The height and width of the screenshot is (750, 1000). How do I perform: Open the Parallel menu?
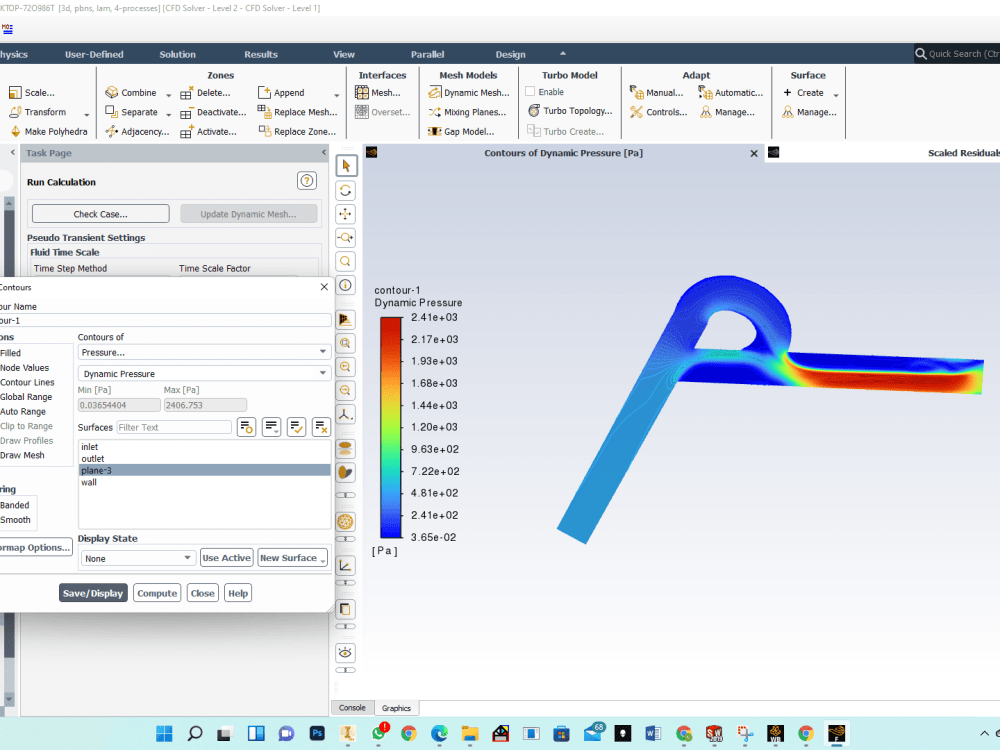pos(427,54)
